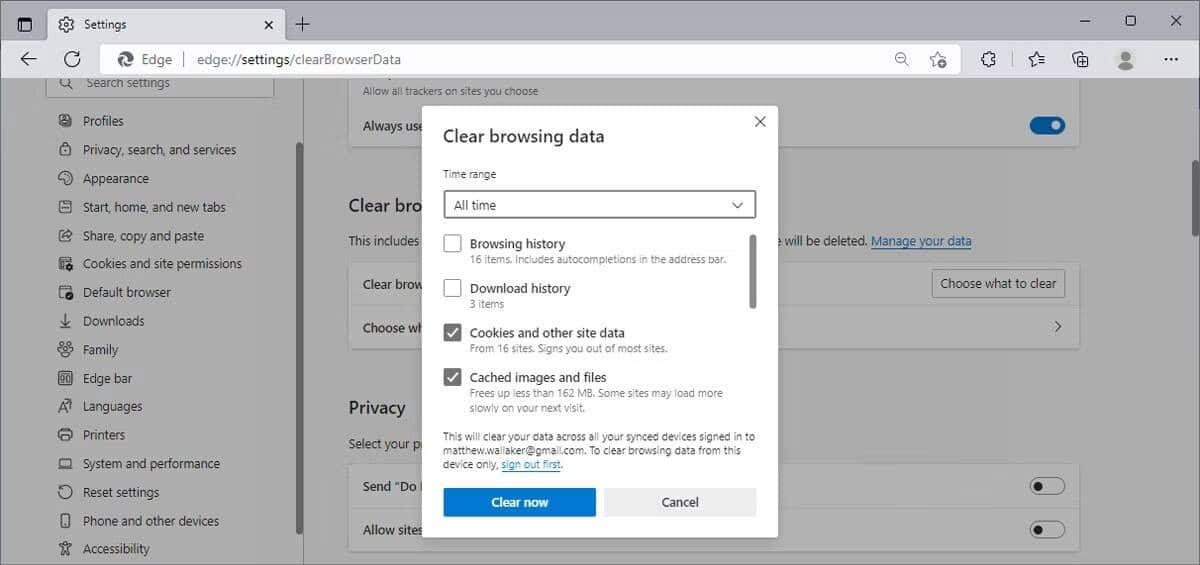Add page to favorites star icon
1200x565 pixels.
click(938, 59)
